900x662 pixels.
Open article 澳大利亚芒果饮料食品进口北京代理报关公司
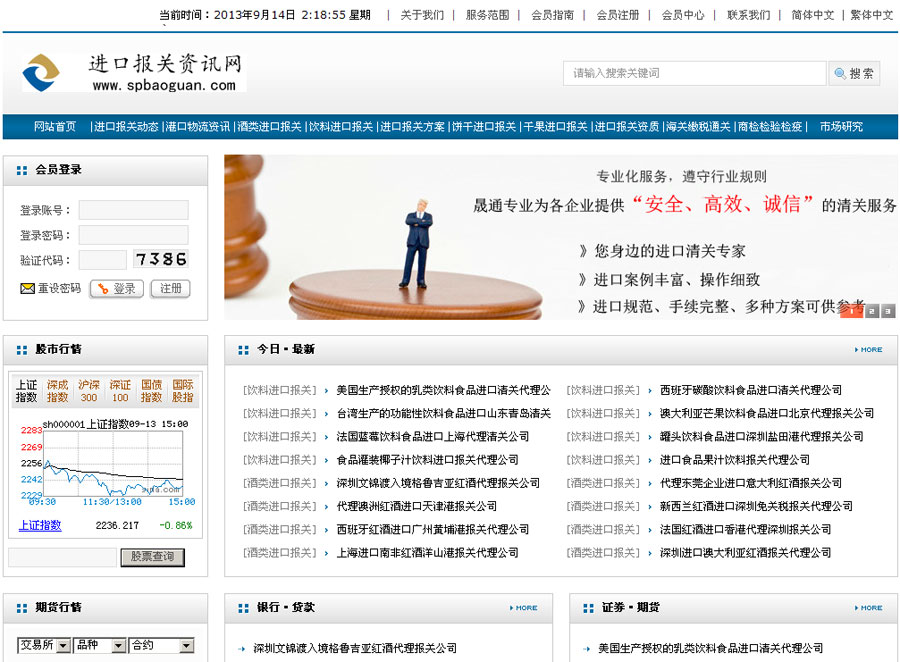(x=767, y=413)
